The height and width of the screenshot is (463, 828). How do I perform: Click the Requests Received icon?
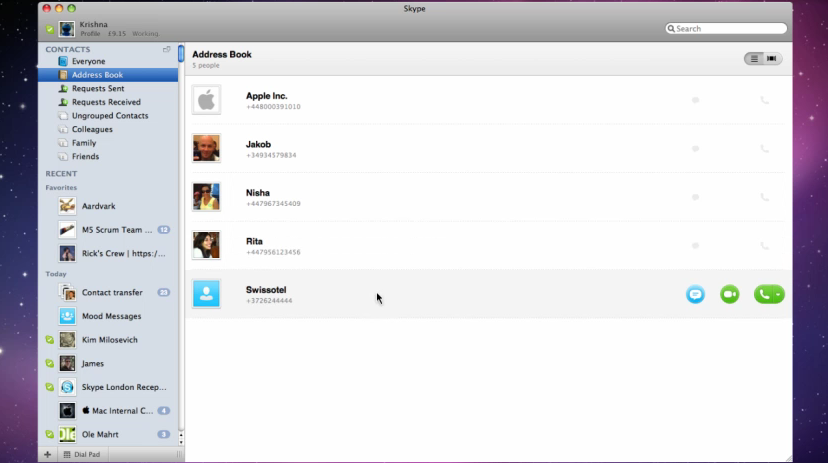point(63,102)
